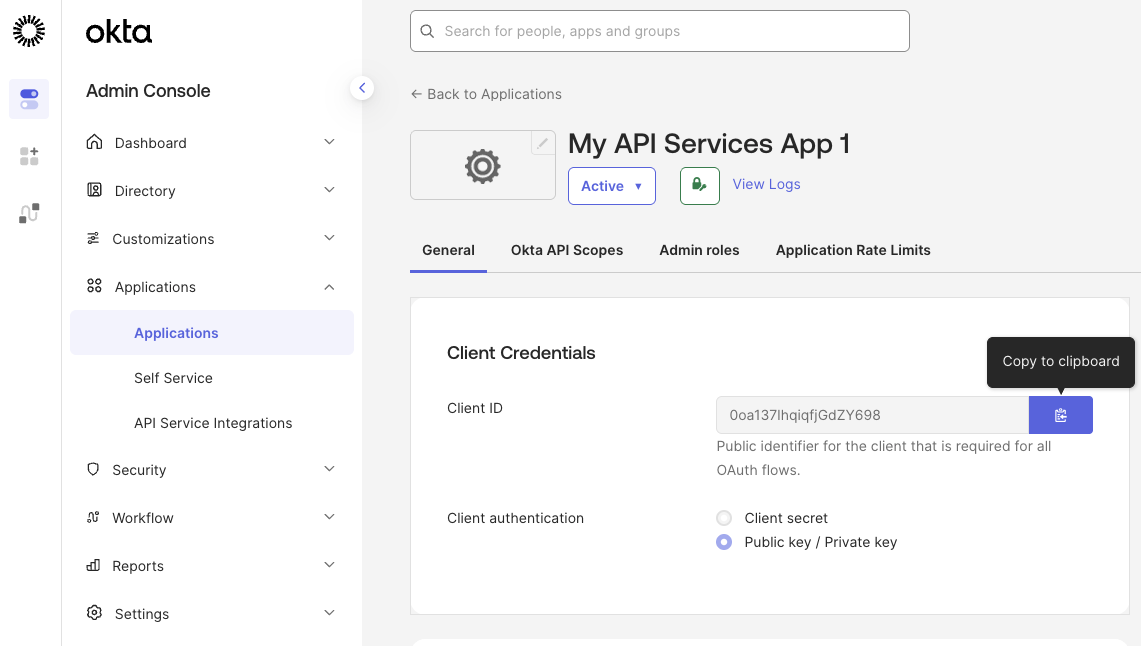The width and height of the screenshot is (1141, 646).
Task: Click the Applications four-circles icon
Action: coord(94,286)
